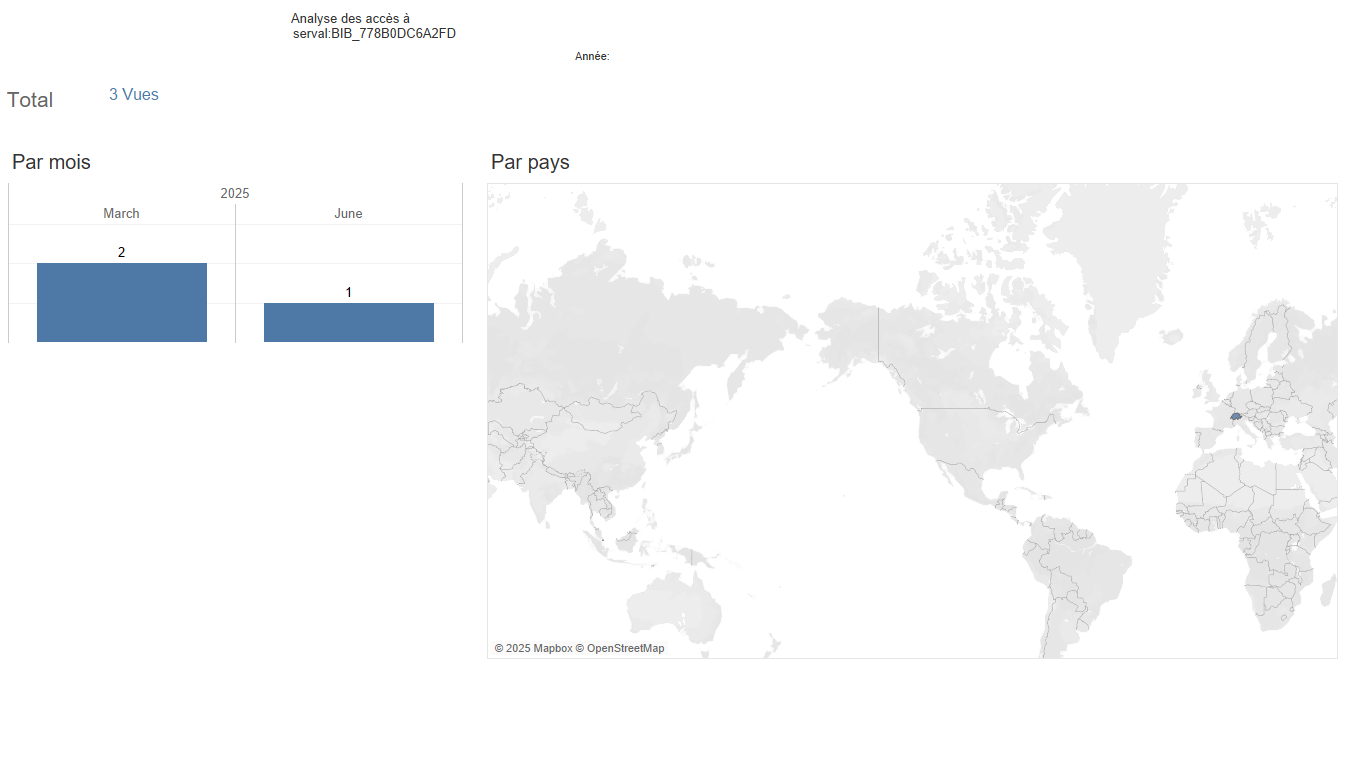
Task: Select the March column header
Action: (x=121, y=213)
